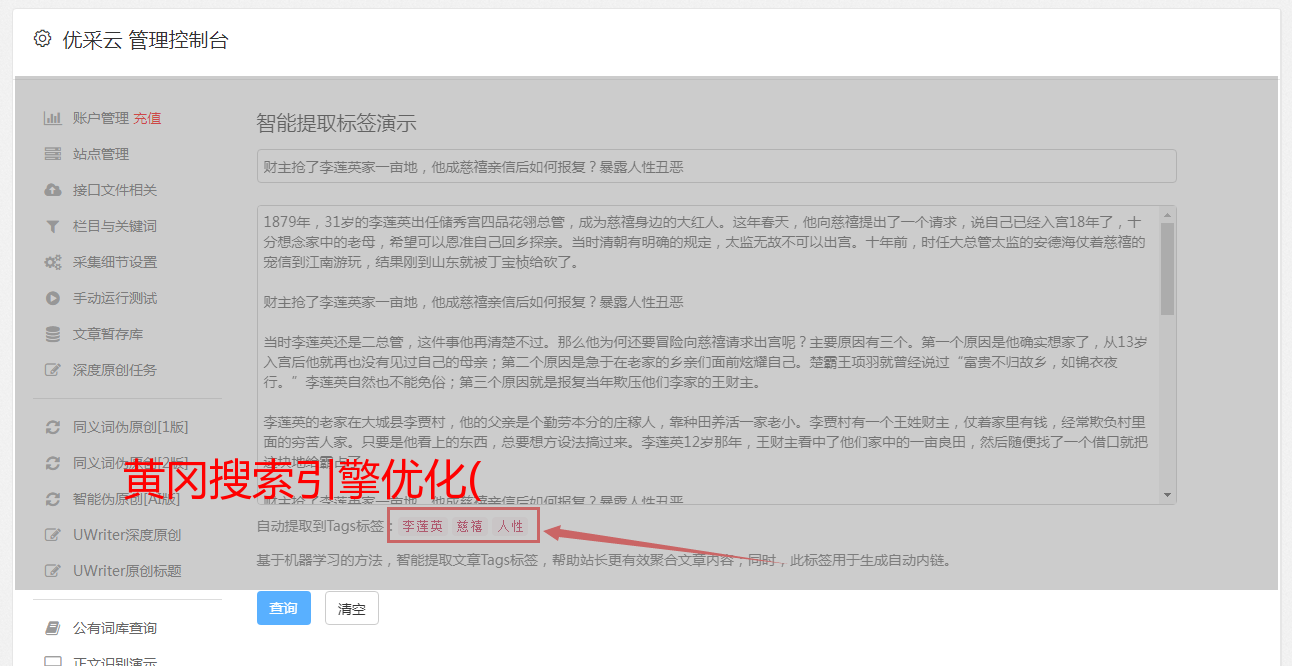Open 公有词库查询
Screen dimensions: 1292x666
click(115, 628)
